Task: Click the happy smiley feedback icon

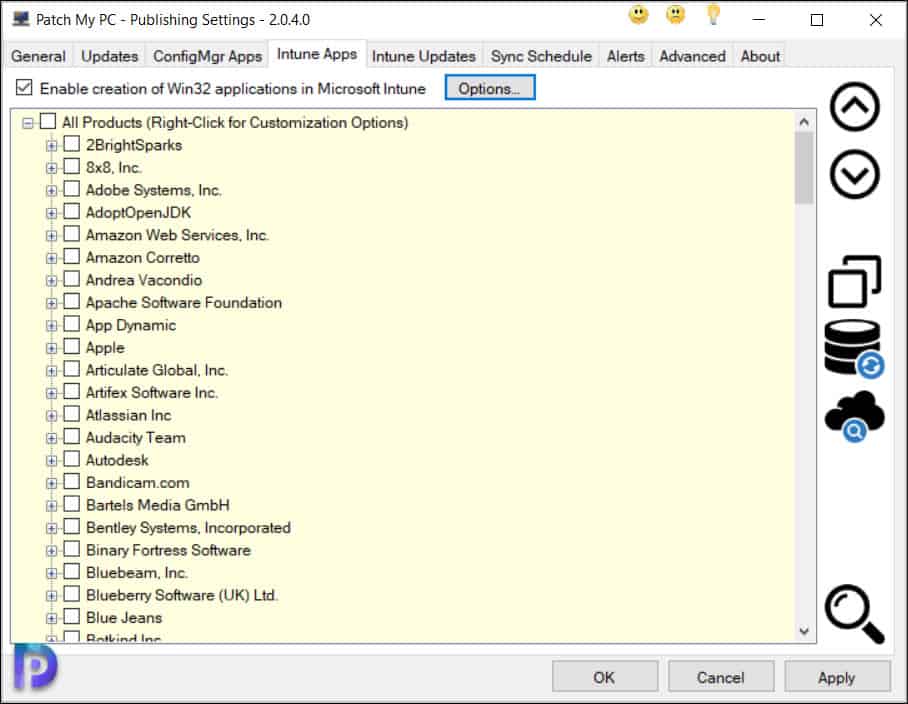Action: pyautogui.click(x=638, y=15)
